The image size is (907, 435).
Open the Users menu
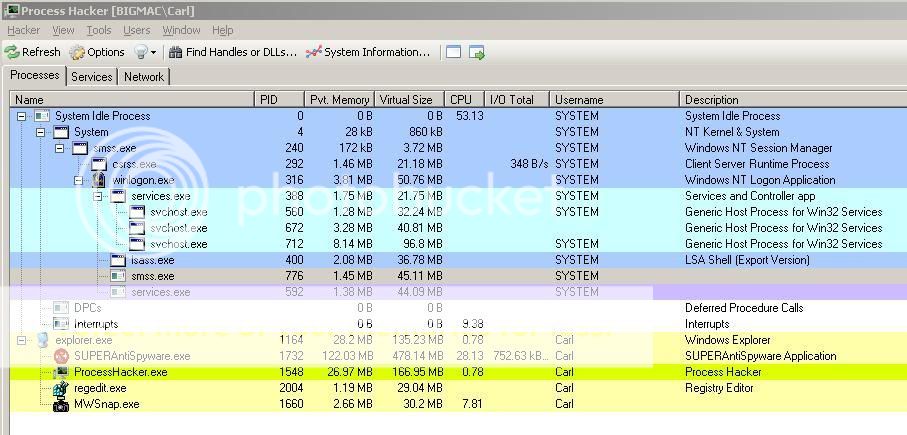(x=137, y=30)
